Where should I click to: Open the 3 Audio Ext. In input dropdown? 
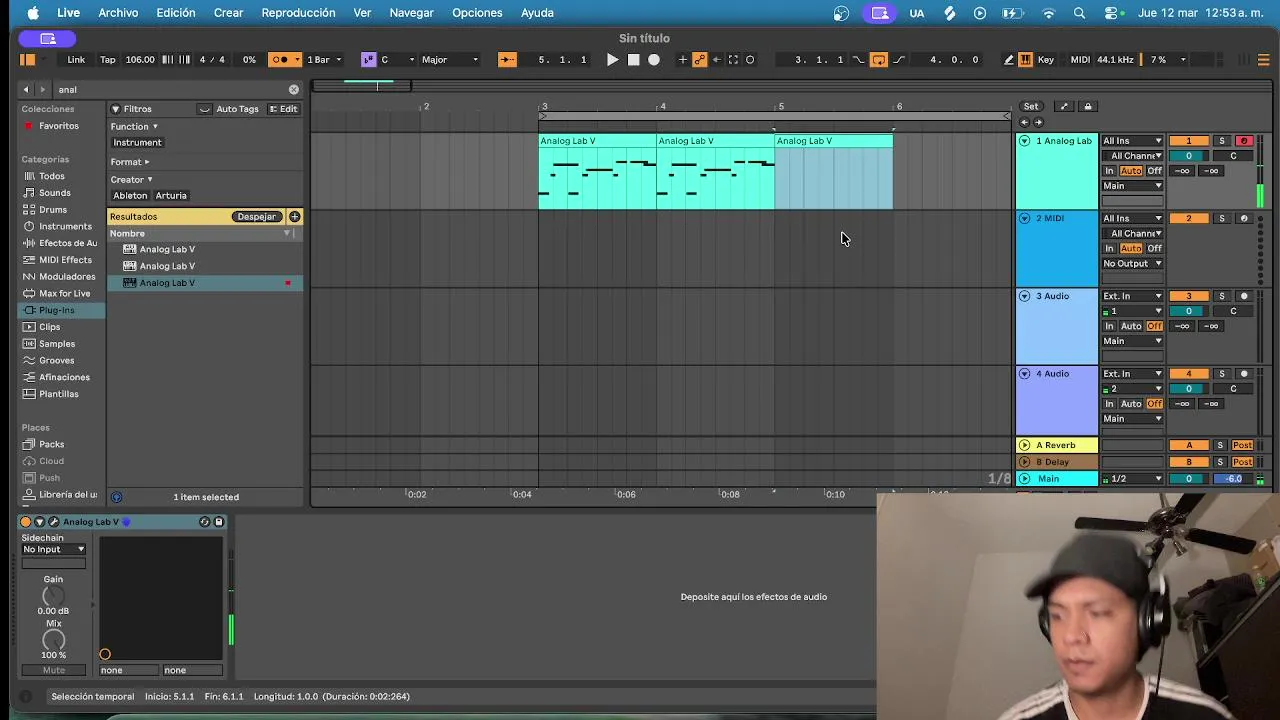click(x=1132, y=296)
